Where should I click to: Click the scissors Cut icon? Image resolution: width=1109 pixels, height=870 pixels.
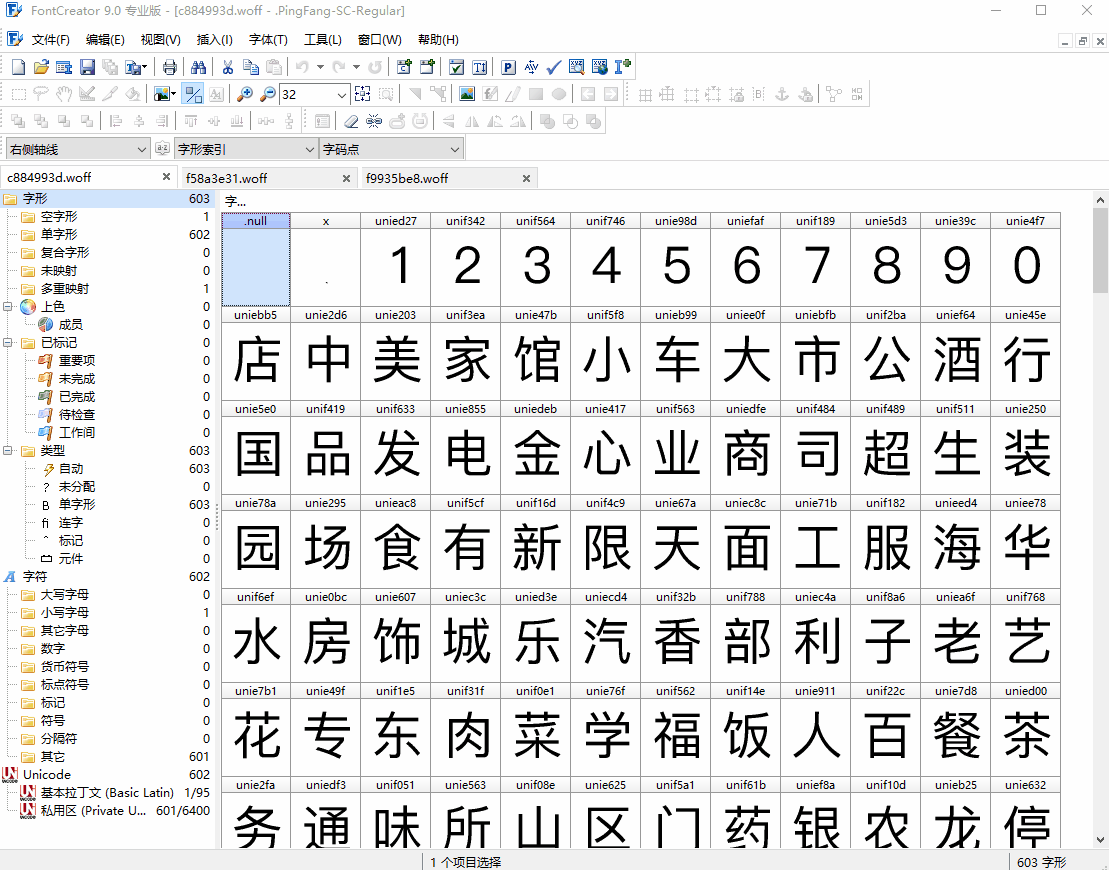pos(228,67)
